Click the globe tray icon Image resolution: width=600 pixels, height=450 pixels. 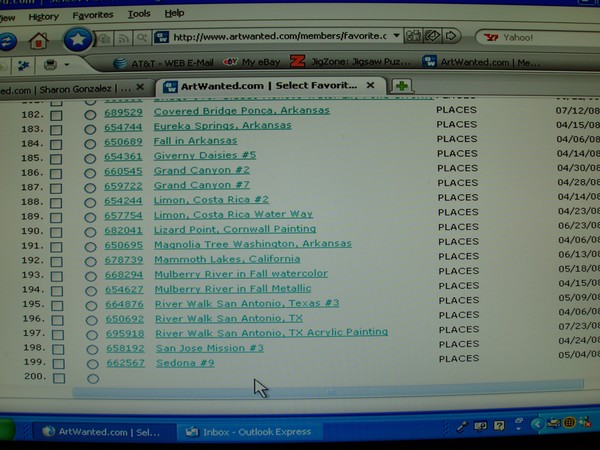click(x=569, y=423)
